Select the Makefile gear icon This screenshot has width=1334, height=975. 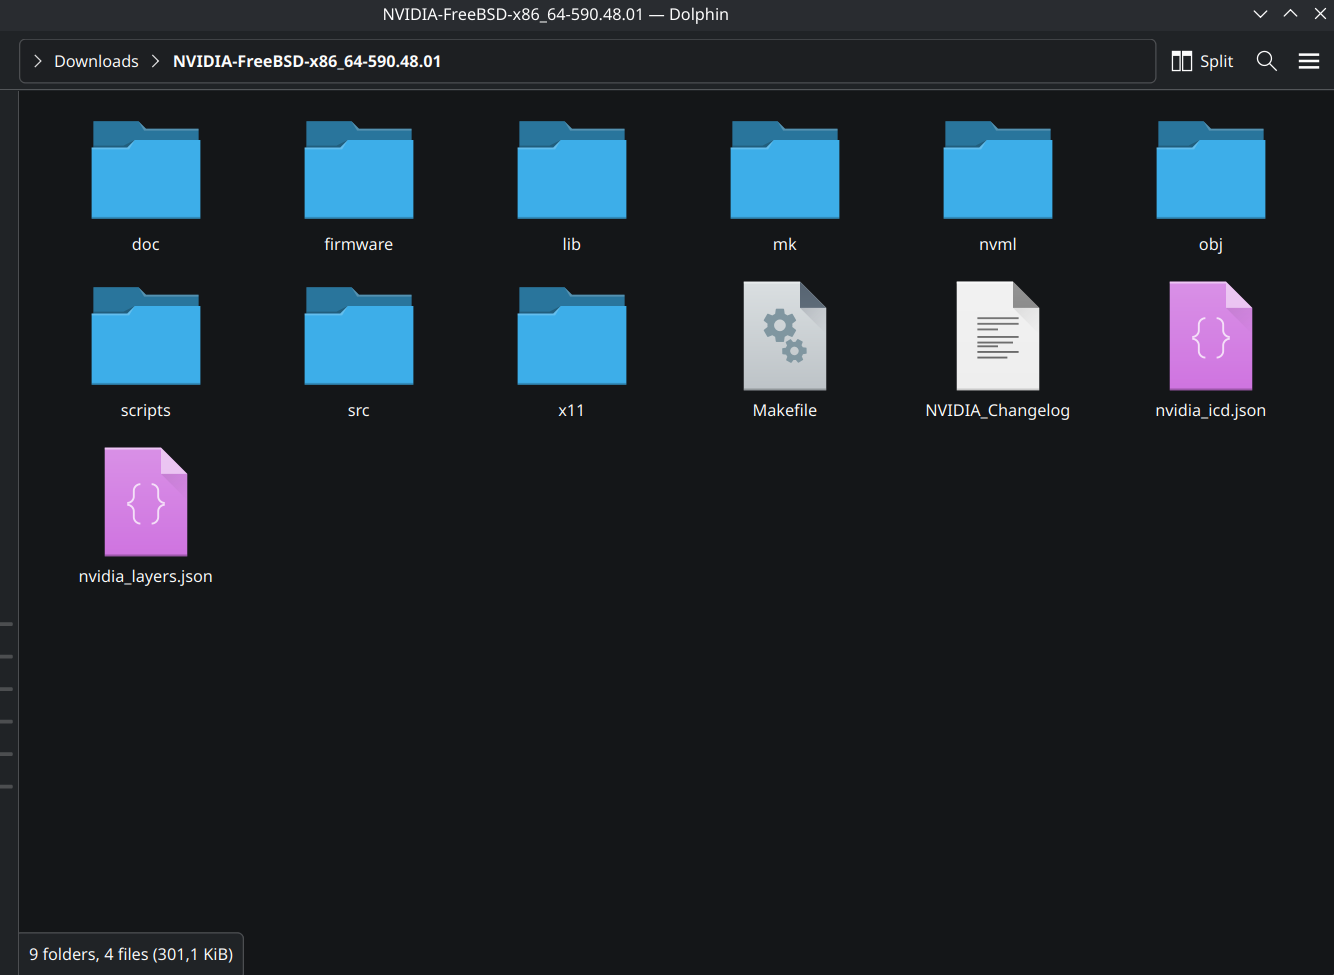(785, 336)
